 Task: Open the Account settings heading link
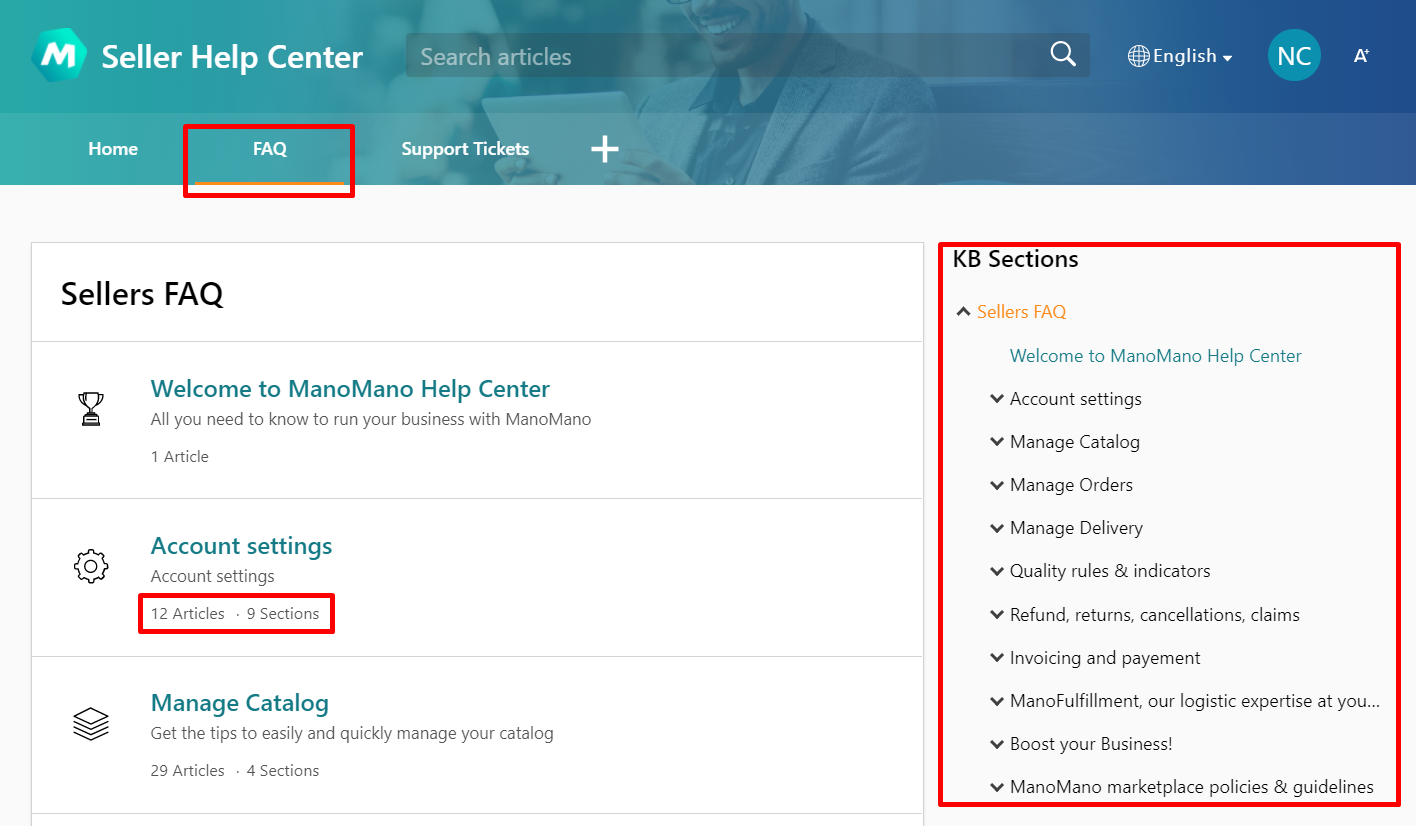(241, 546)
